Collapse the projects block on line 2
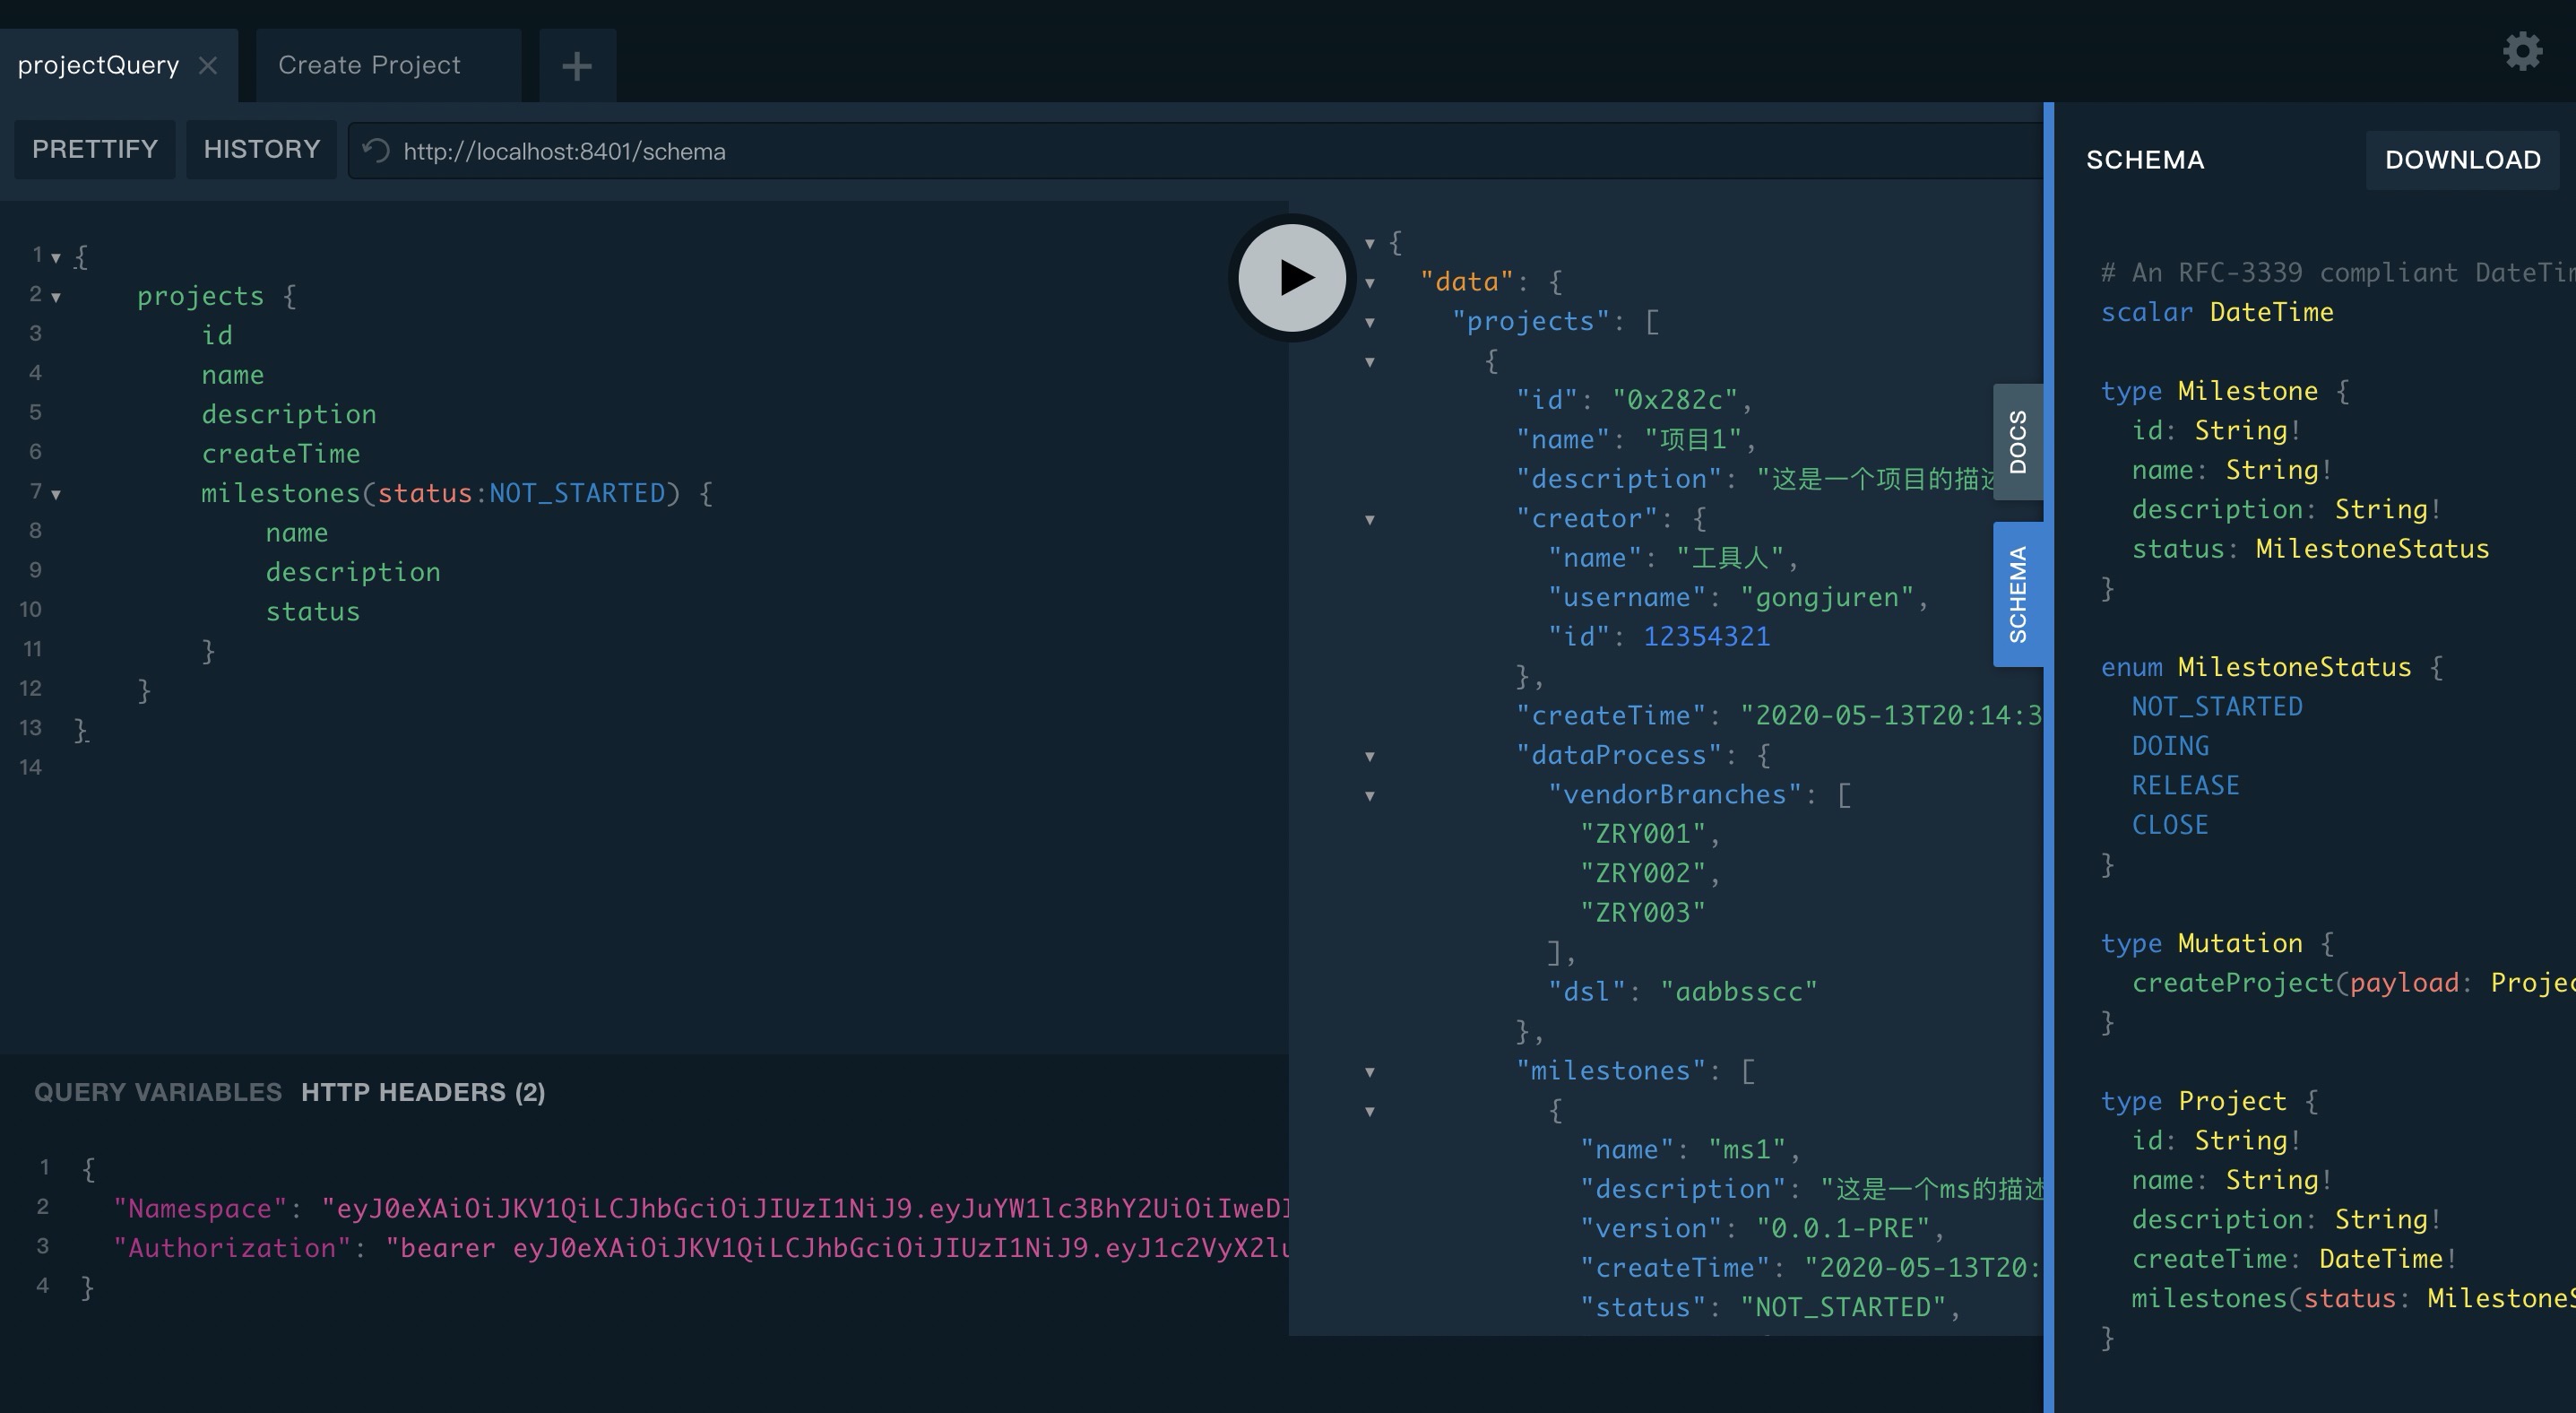Screen dimensions: 2576x1413 coord(56,297)
